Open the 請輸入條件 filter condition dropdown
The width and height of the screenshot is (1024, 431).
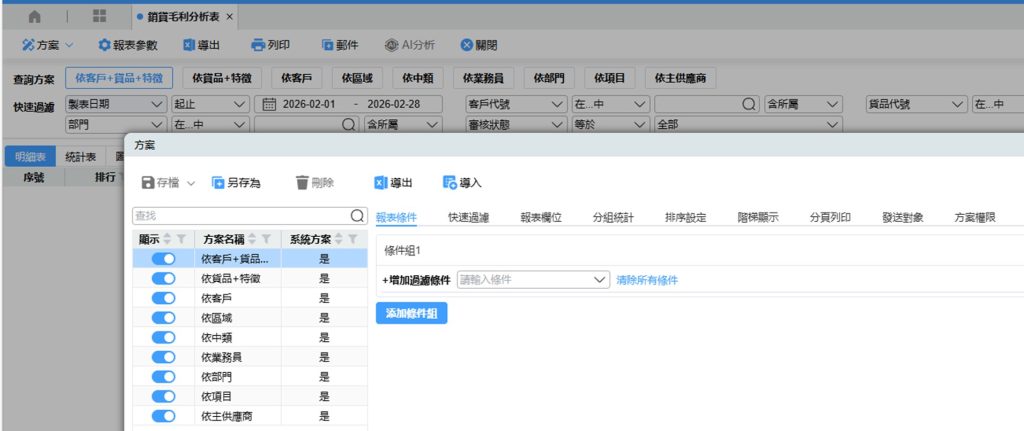tap(600, 280)
